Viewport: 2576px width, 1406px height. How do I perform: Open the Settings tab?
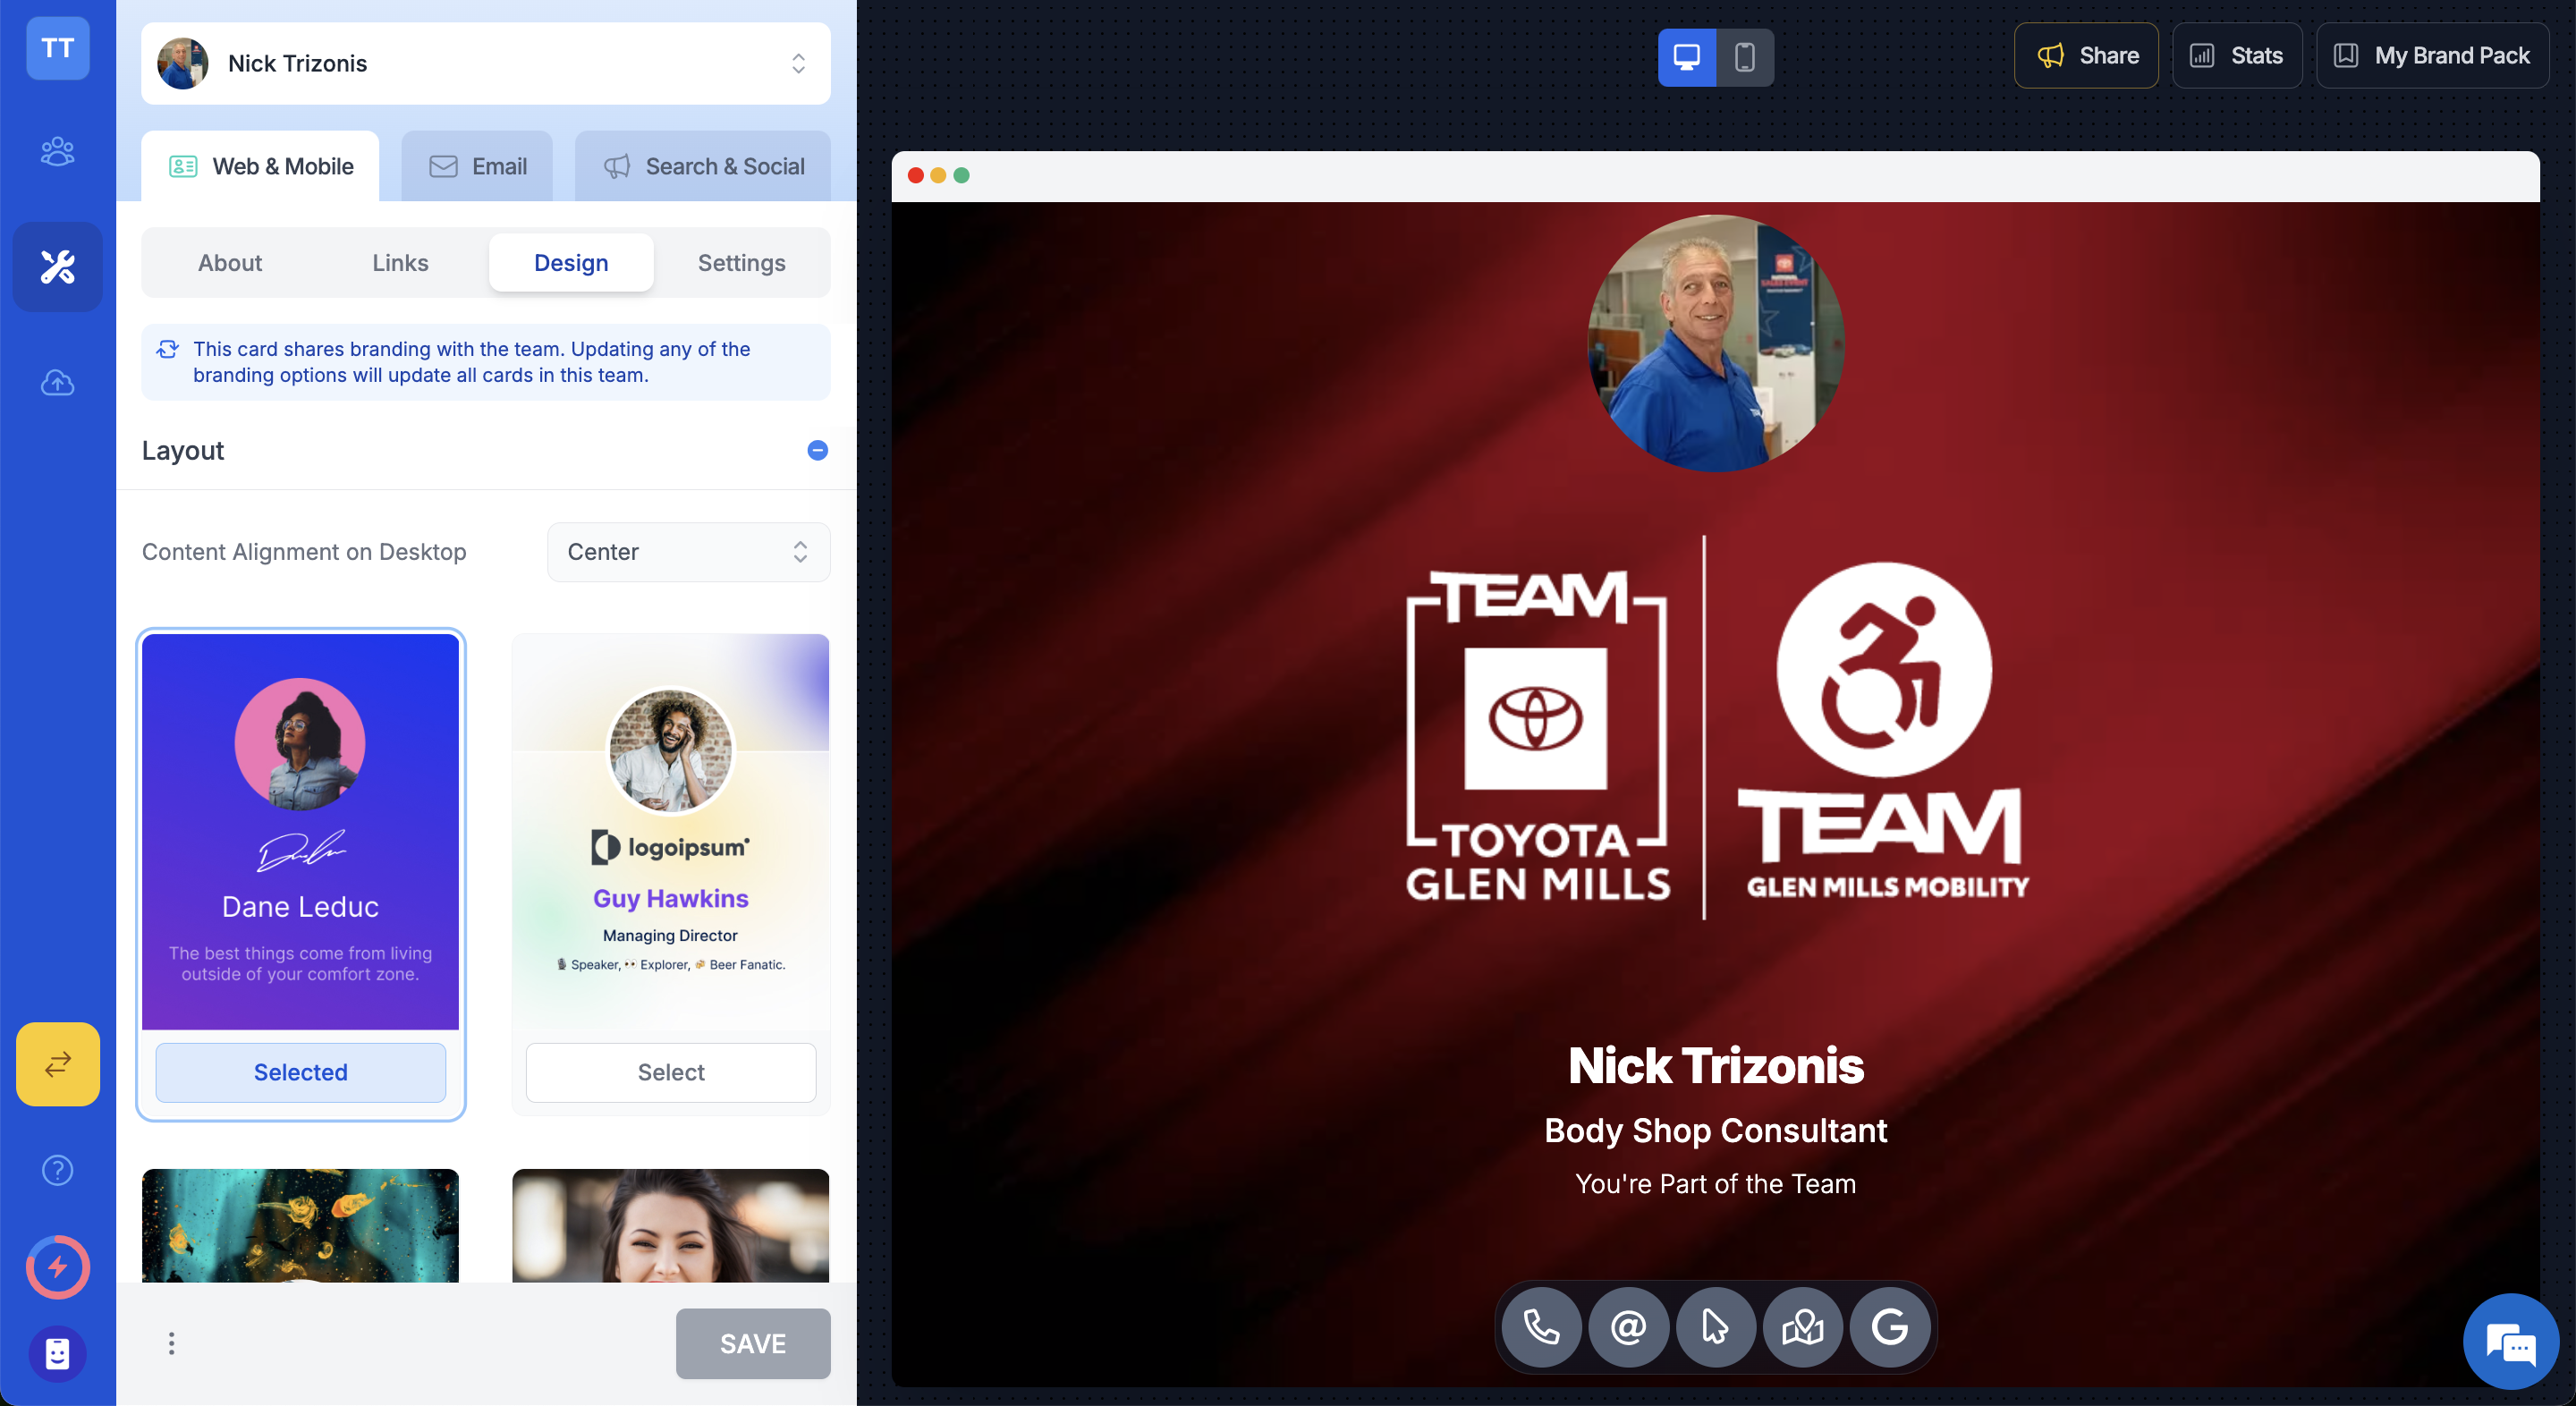(x=741, y=262)
